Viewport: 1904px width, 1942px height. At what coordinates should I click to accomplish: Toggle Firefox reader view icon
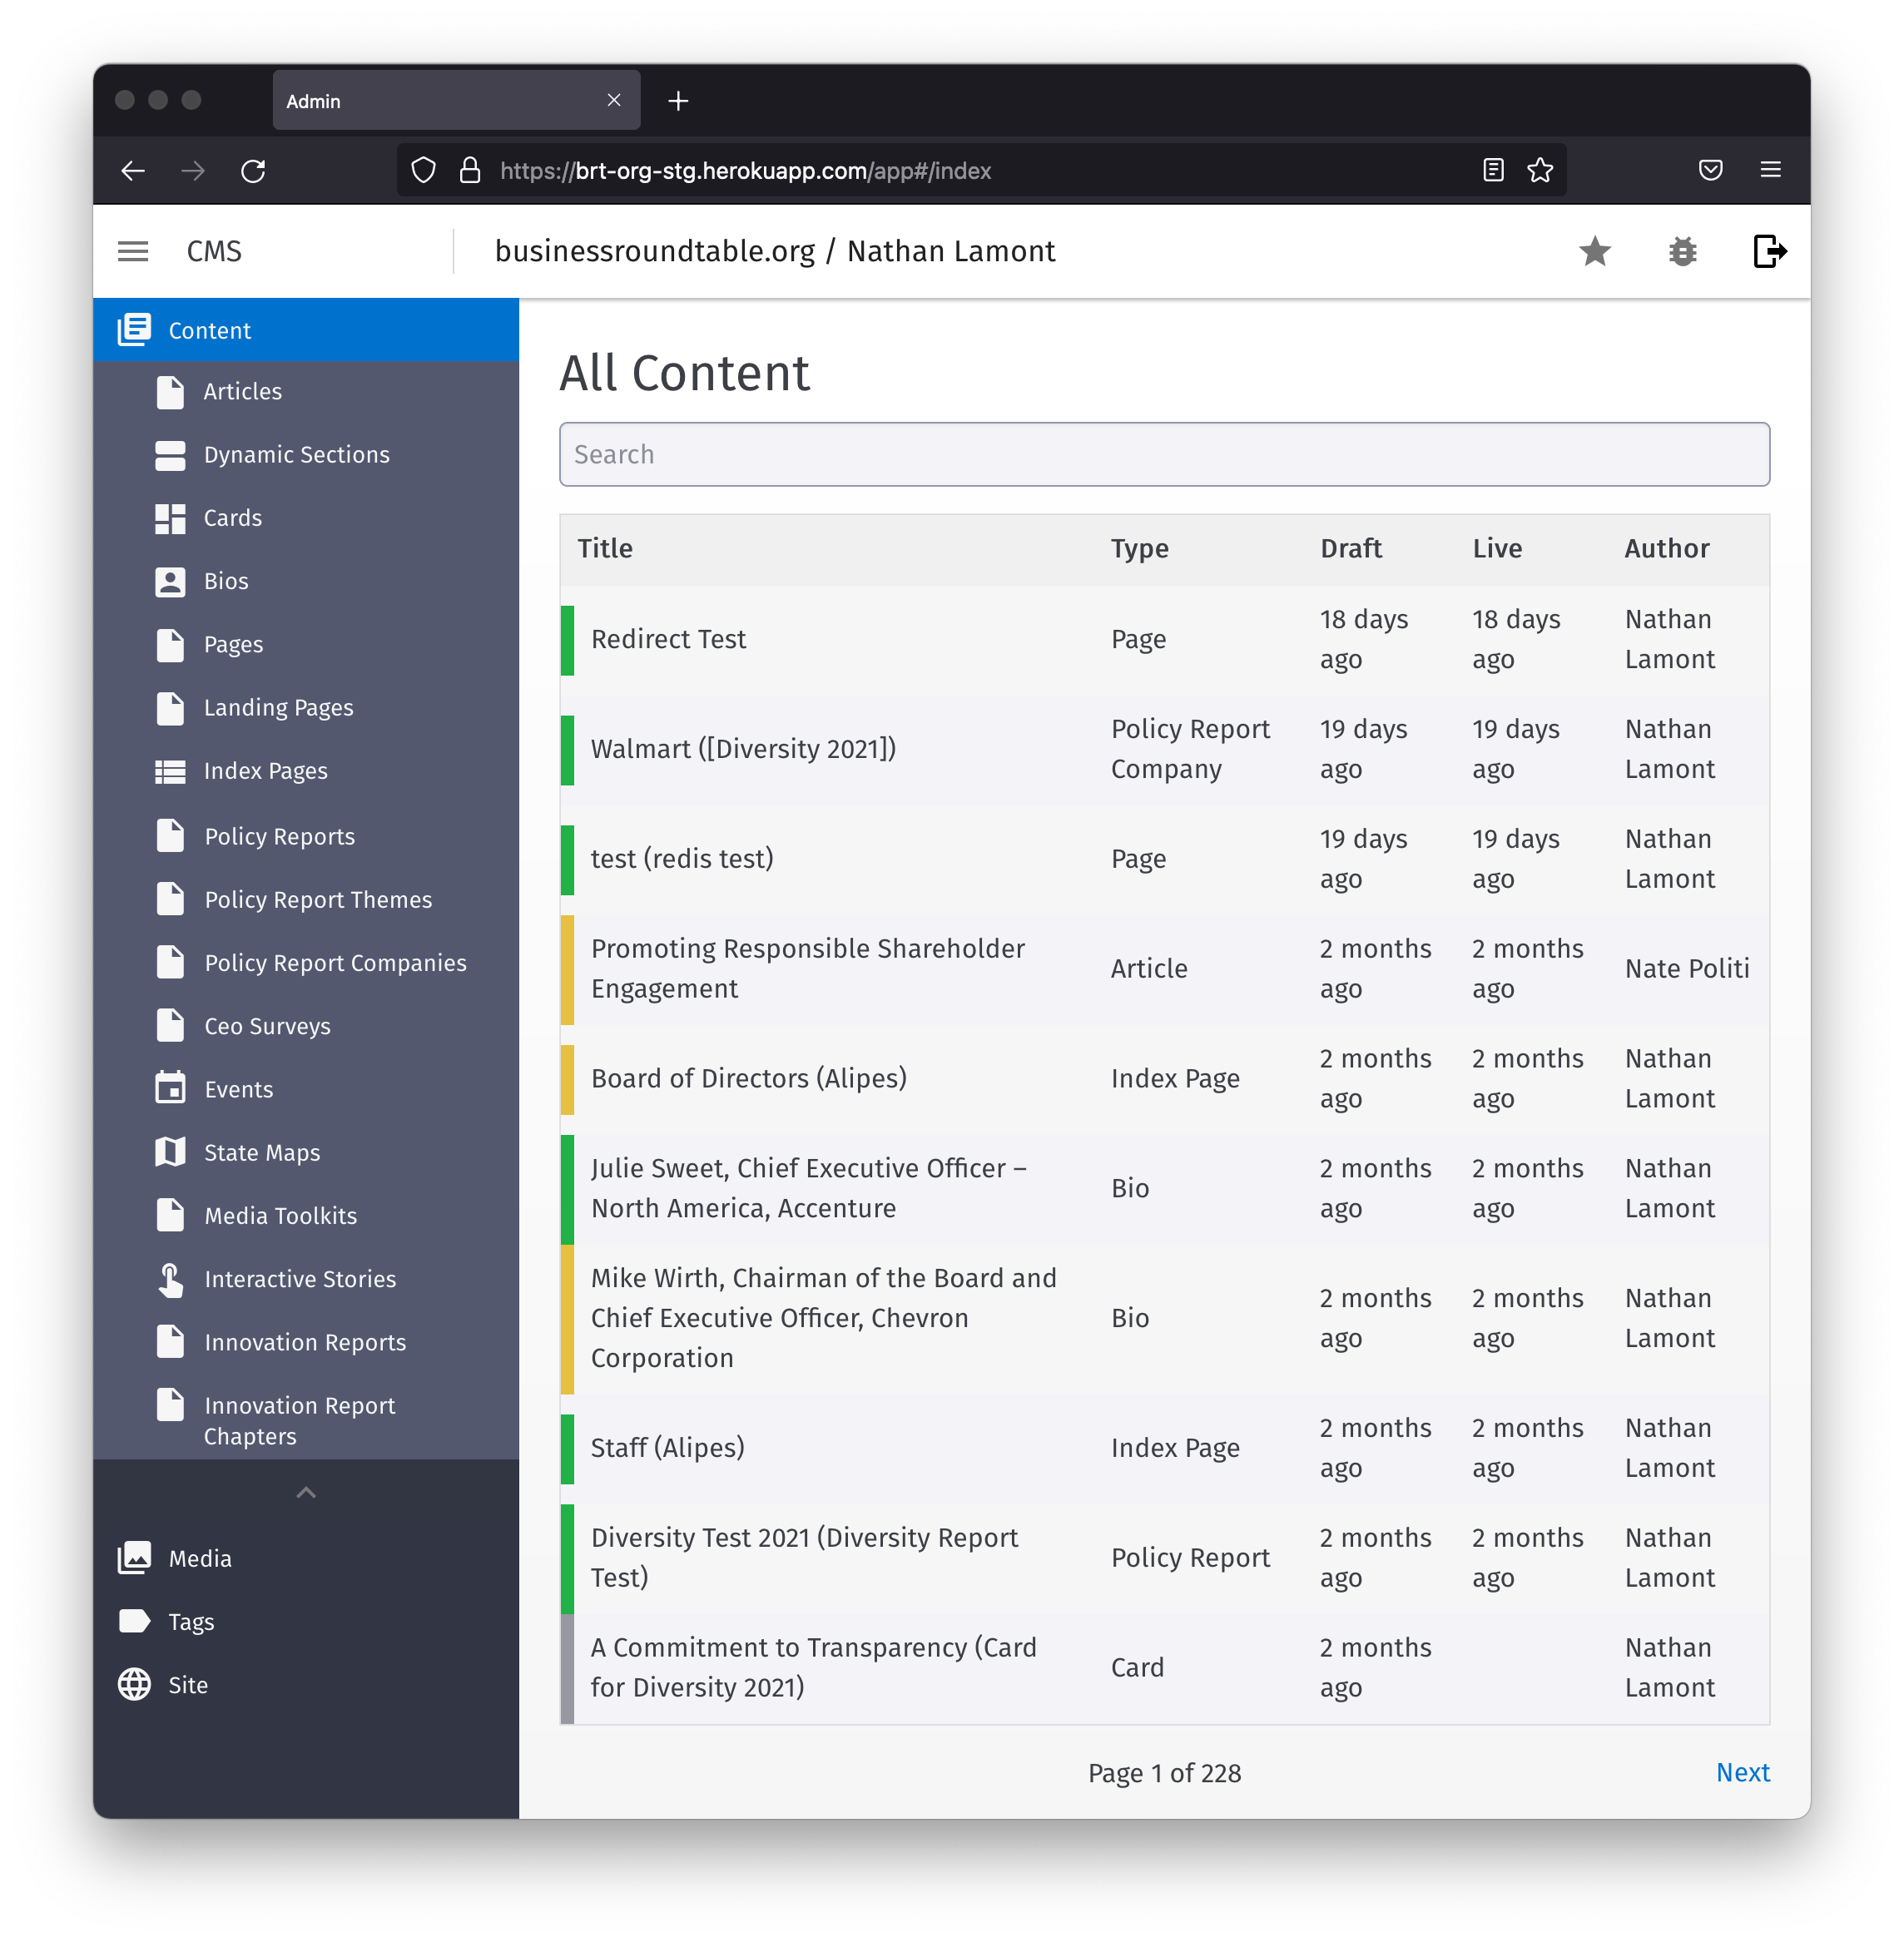(x=1493, y=170)
